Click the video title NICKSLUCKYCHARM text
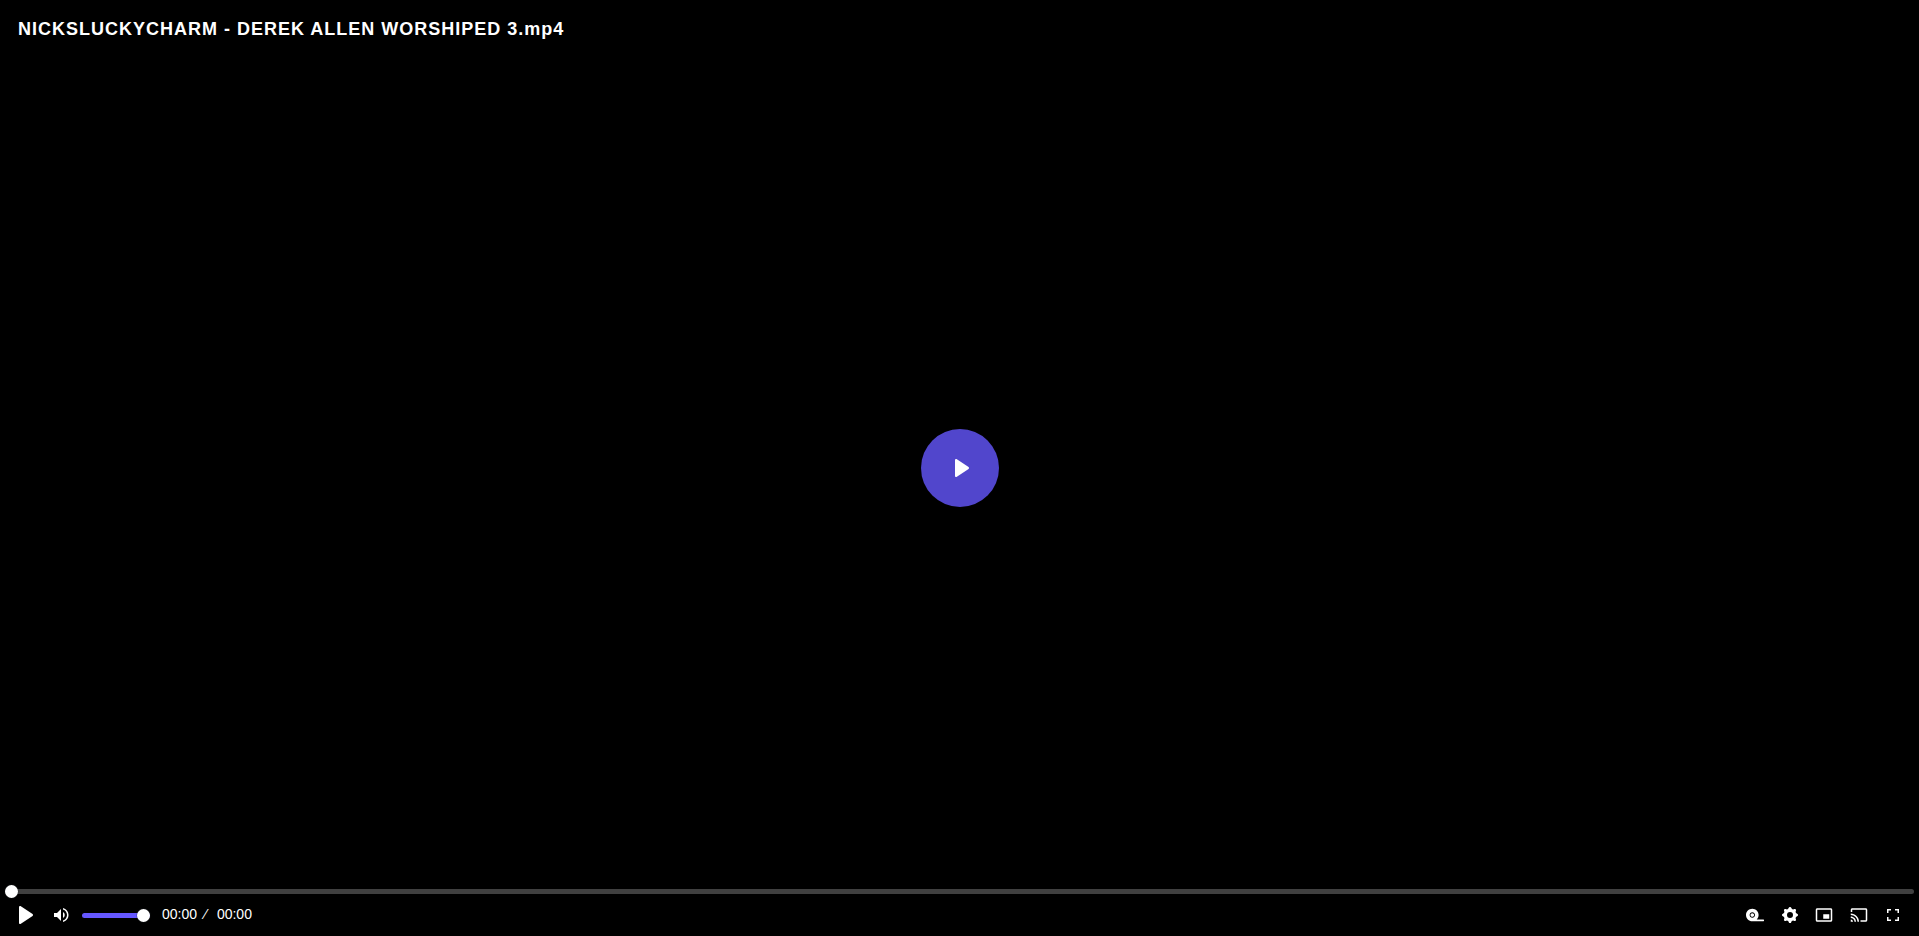This screenshot has height=936, width=1919. pyautogui.click(x=118, y=29)
